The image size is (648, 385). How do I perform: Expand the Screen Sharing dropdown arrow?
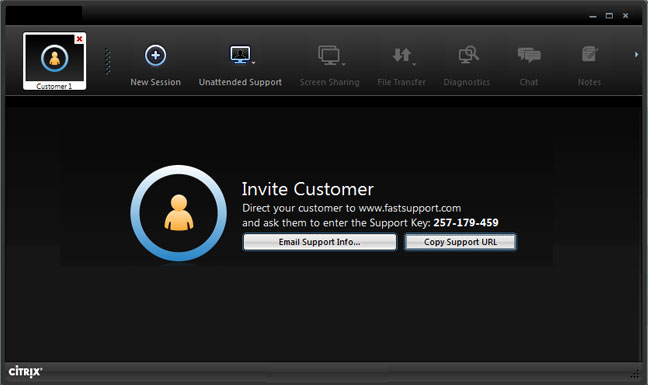[343, 64]
